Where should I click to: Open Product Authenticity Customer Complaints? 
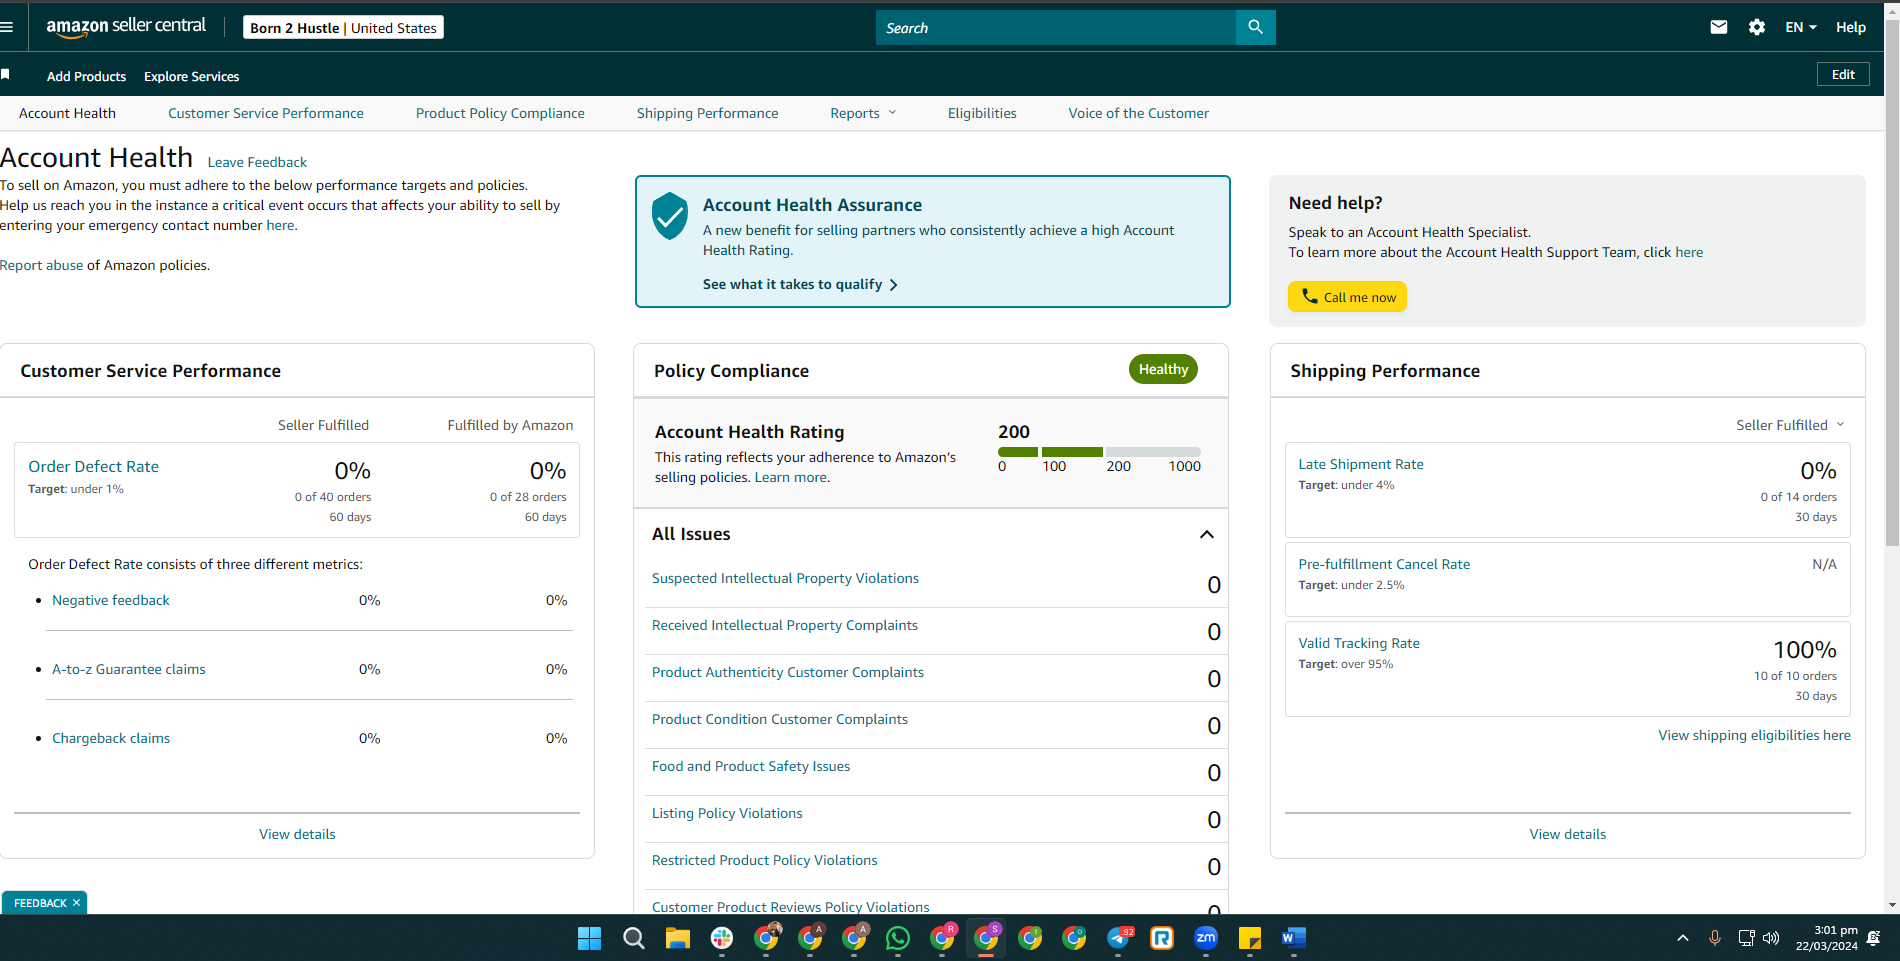787,672
